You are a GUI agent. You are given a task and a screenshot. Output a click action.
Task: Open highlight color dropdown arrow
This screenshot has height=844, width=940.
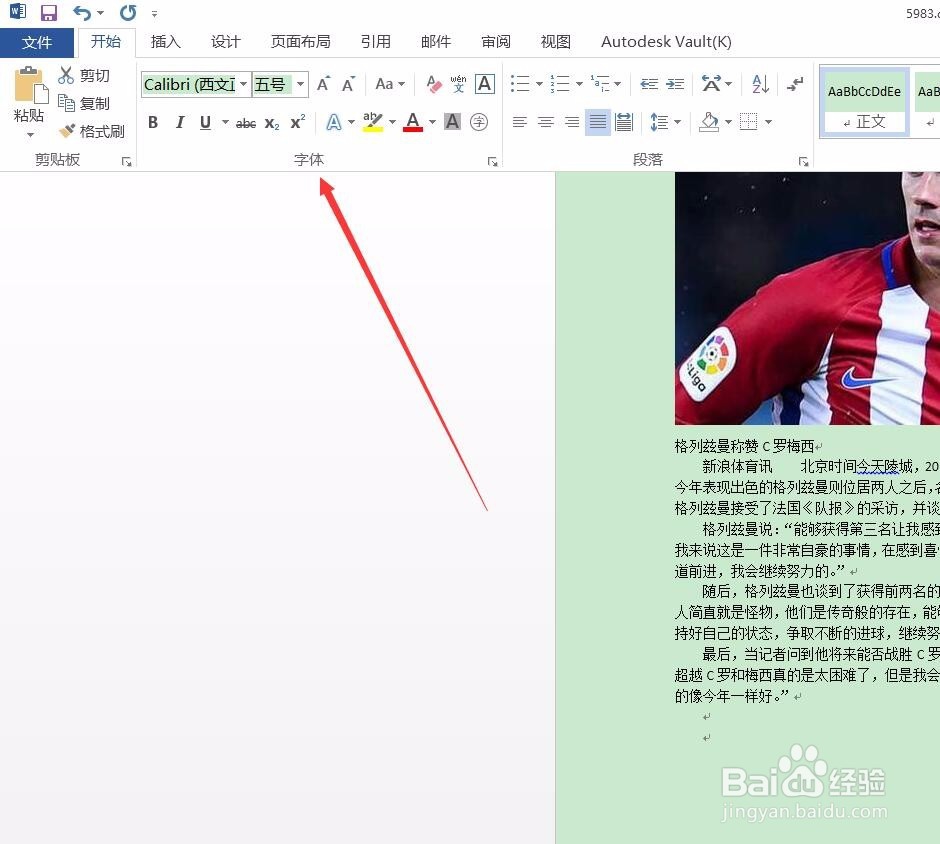[392, 122]
